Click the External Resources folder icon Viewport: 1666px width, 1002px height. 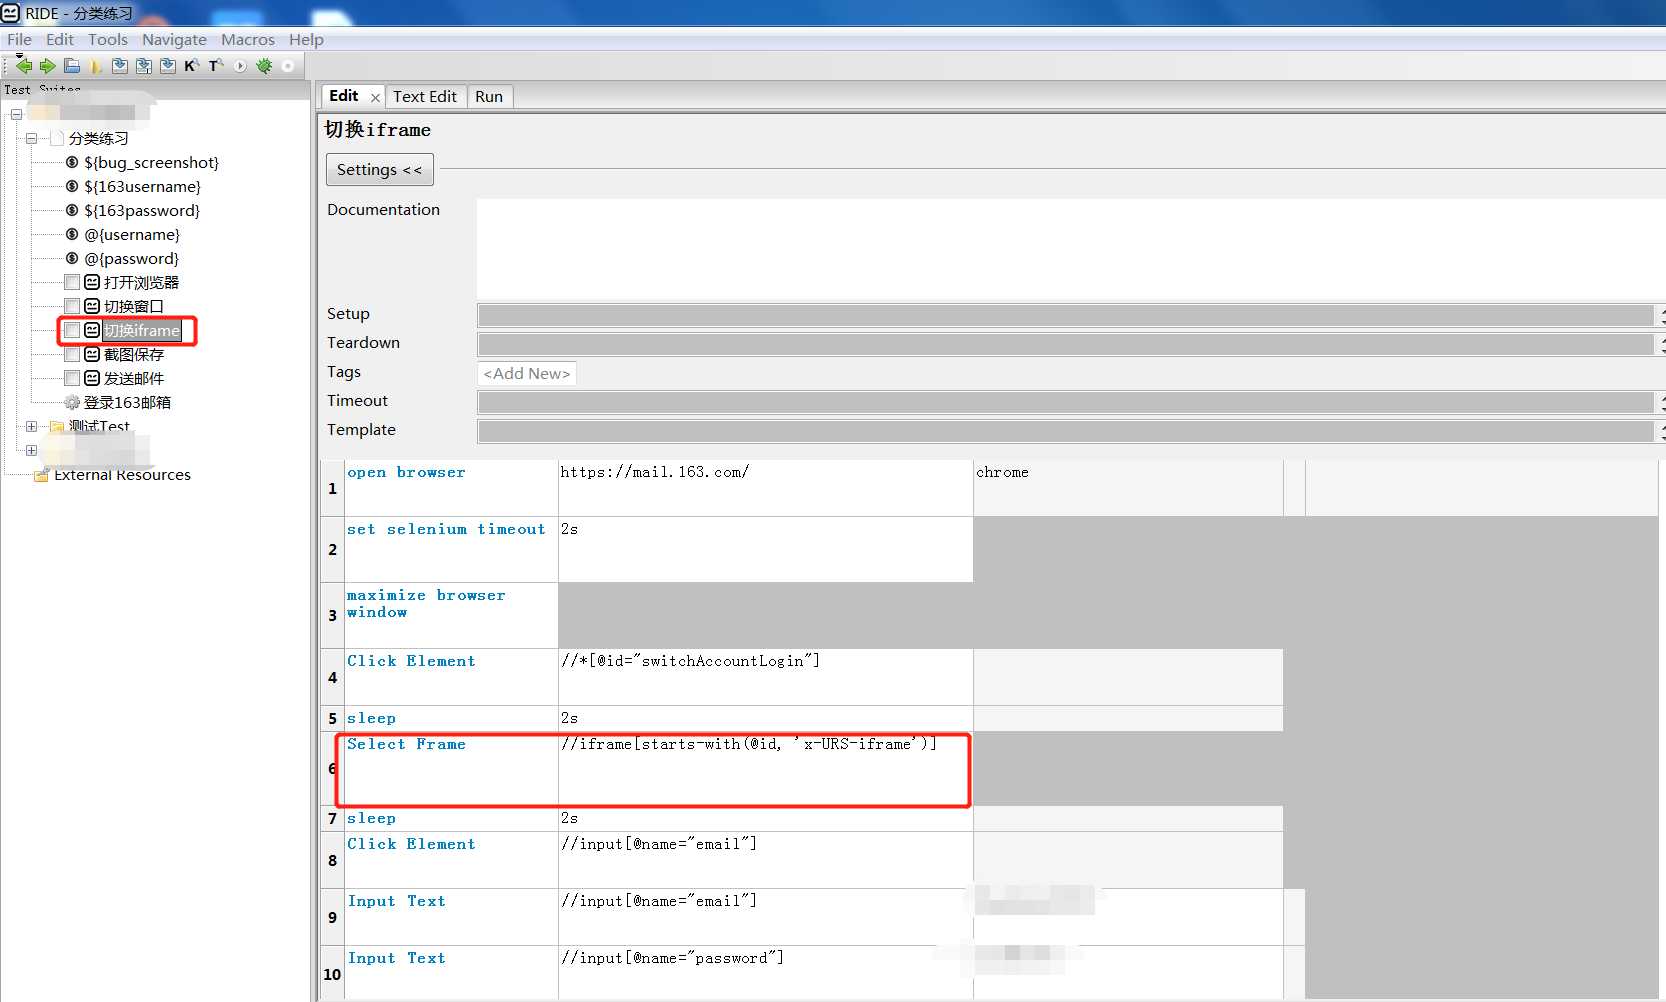pyautogui.click(x=41, y=475)
